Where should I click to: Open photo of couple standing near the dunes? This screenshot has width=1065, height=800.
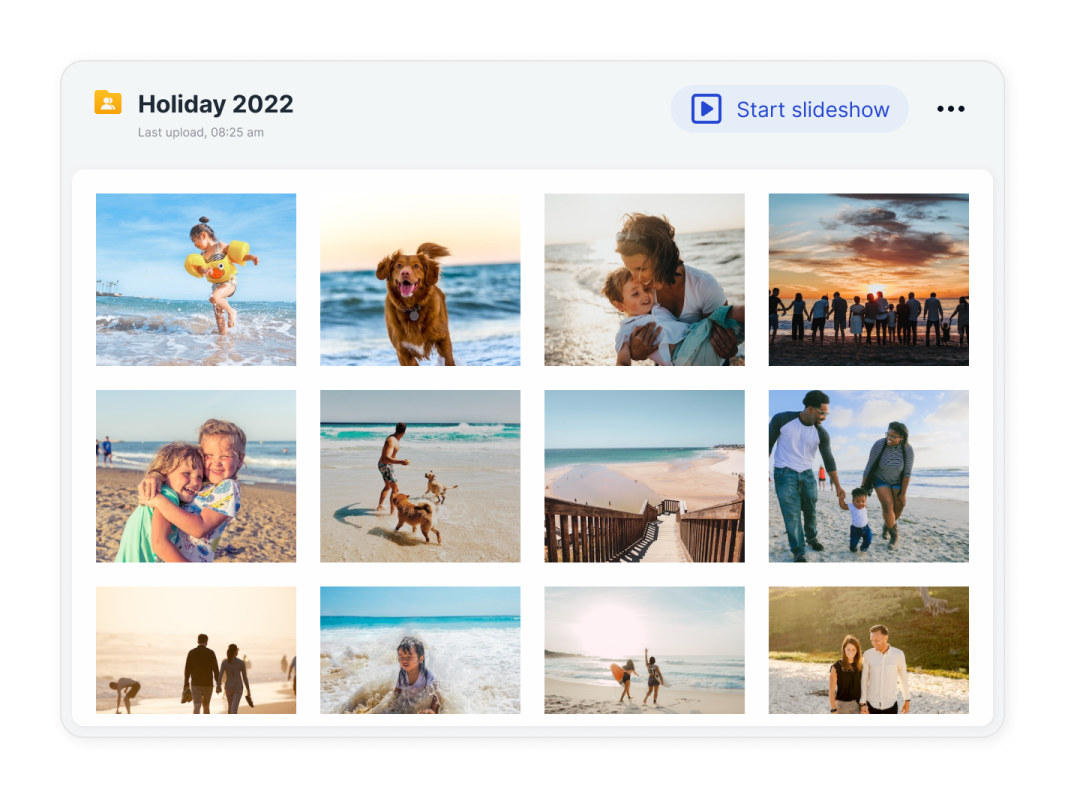(x=868, y=650)
